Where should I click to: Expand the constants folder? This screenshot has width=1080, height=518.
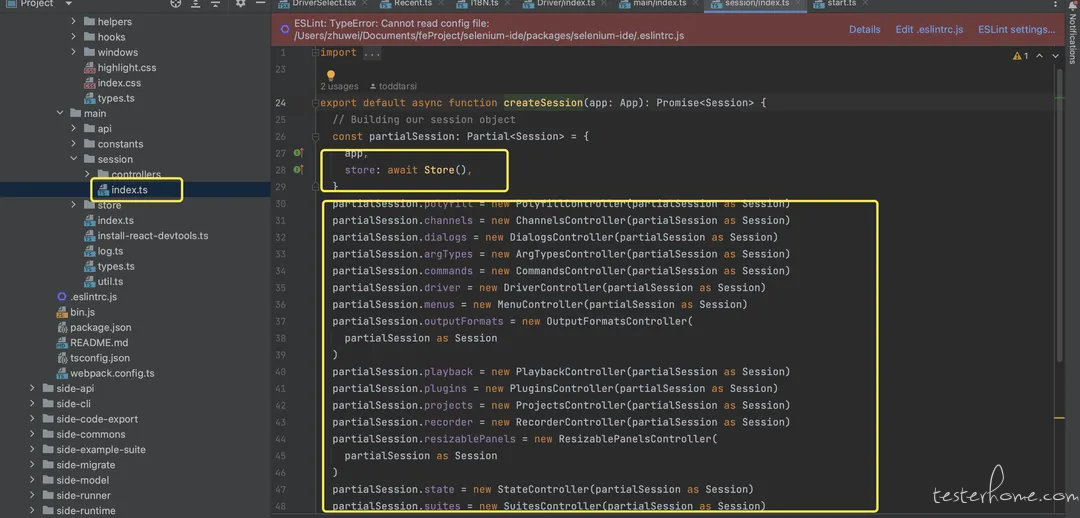pyautogui.click(x=74, y=144)
